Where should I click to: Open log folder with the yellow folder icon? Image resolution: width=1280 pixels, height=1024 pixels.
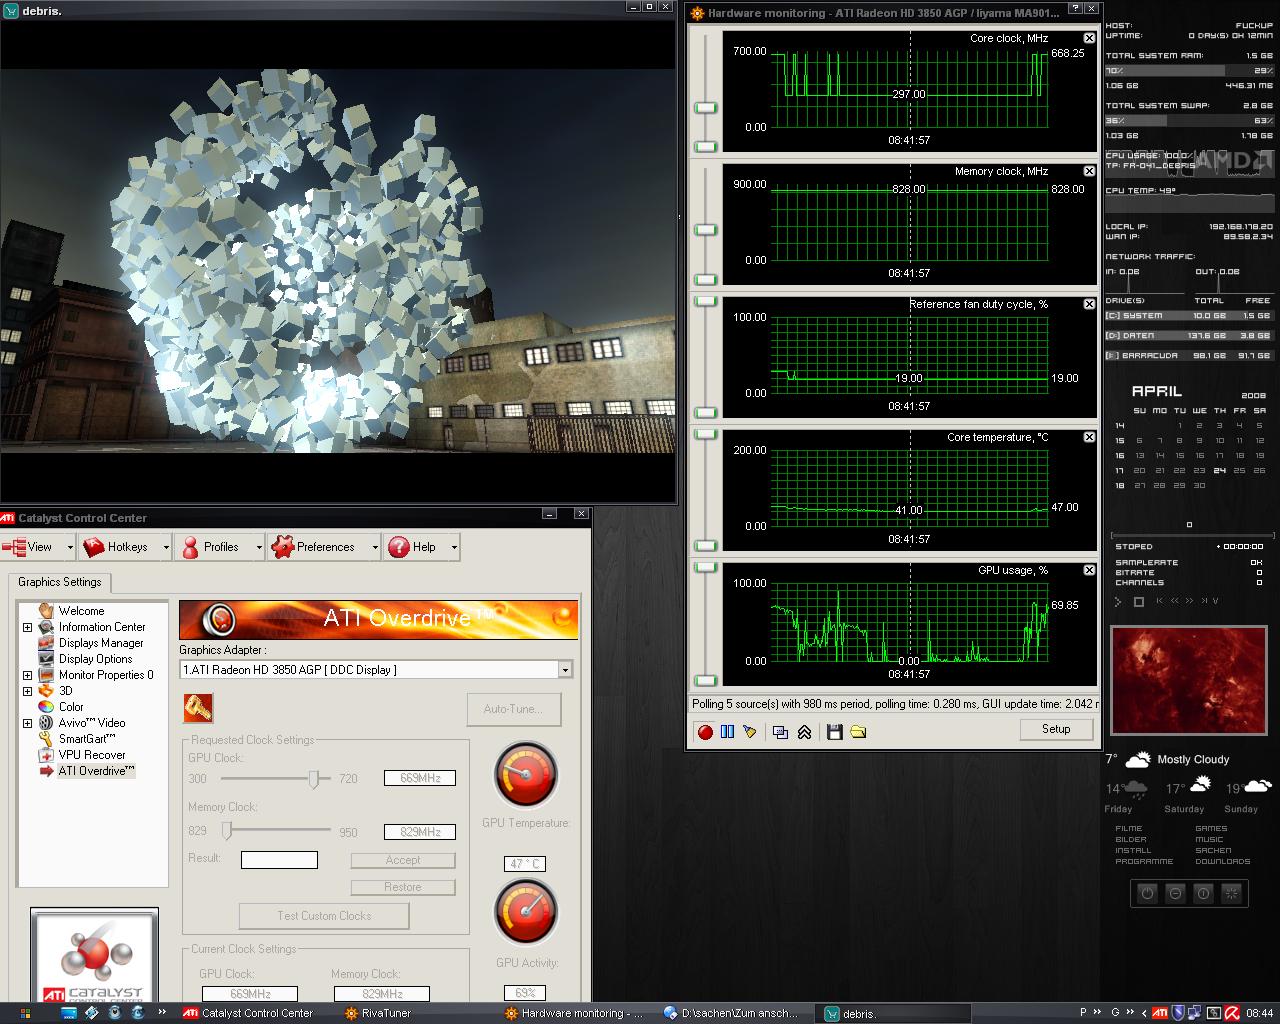pyautogui.click(x=858, y=732)
